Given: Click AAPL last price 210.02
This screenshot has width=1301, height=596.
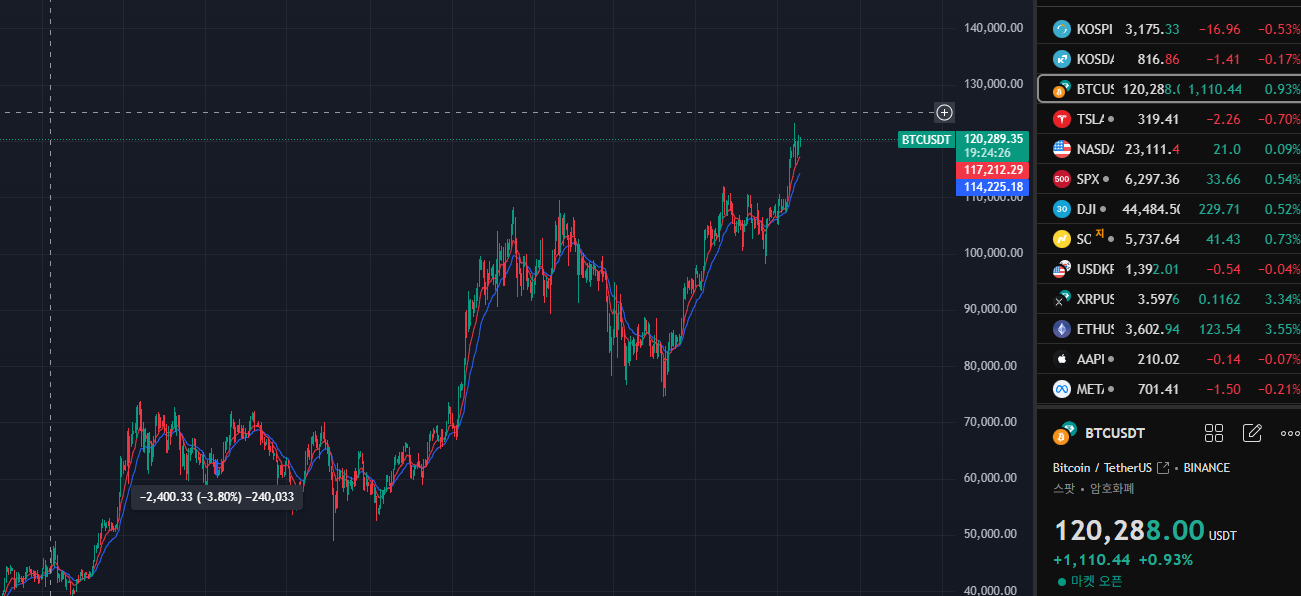Looking at the screenshot, I should (1158, 359).
